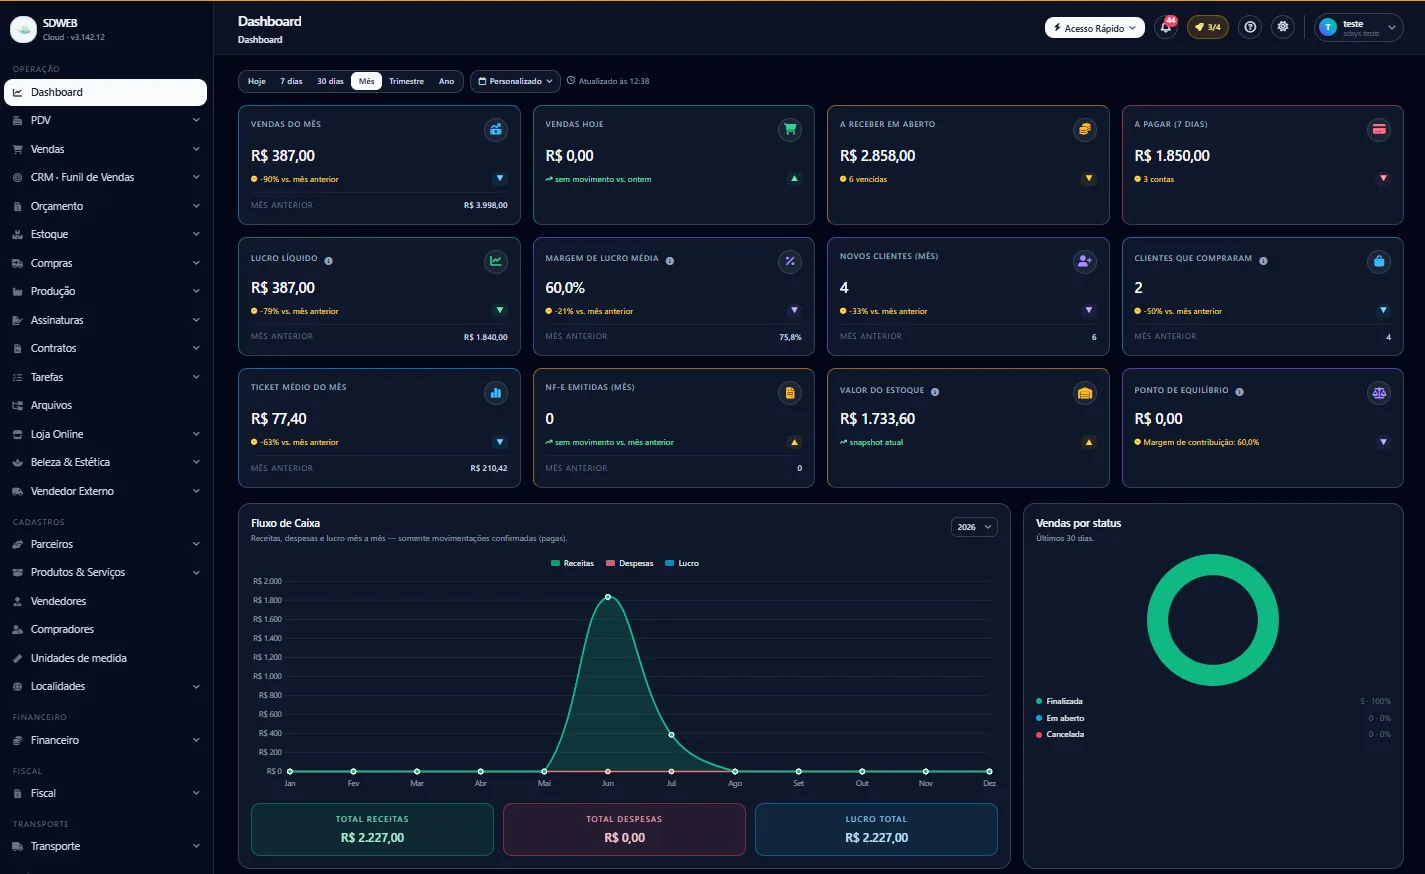Viewport: 1425px width, 874px height.
Task: Click the SDWEB logo icon
Action: click(x=23, y=29)
